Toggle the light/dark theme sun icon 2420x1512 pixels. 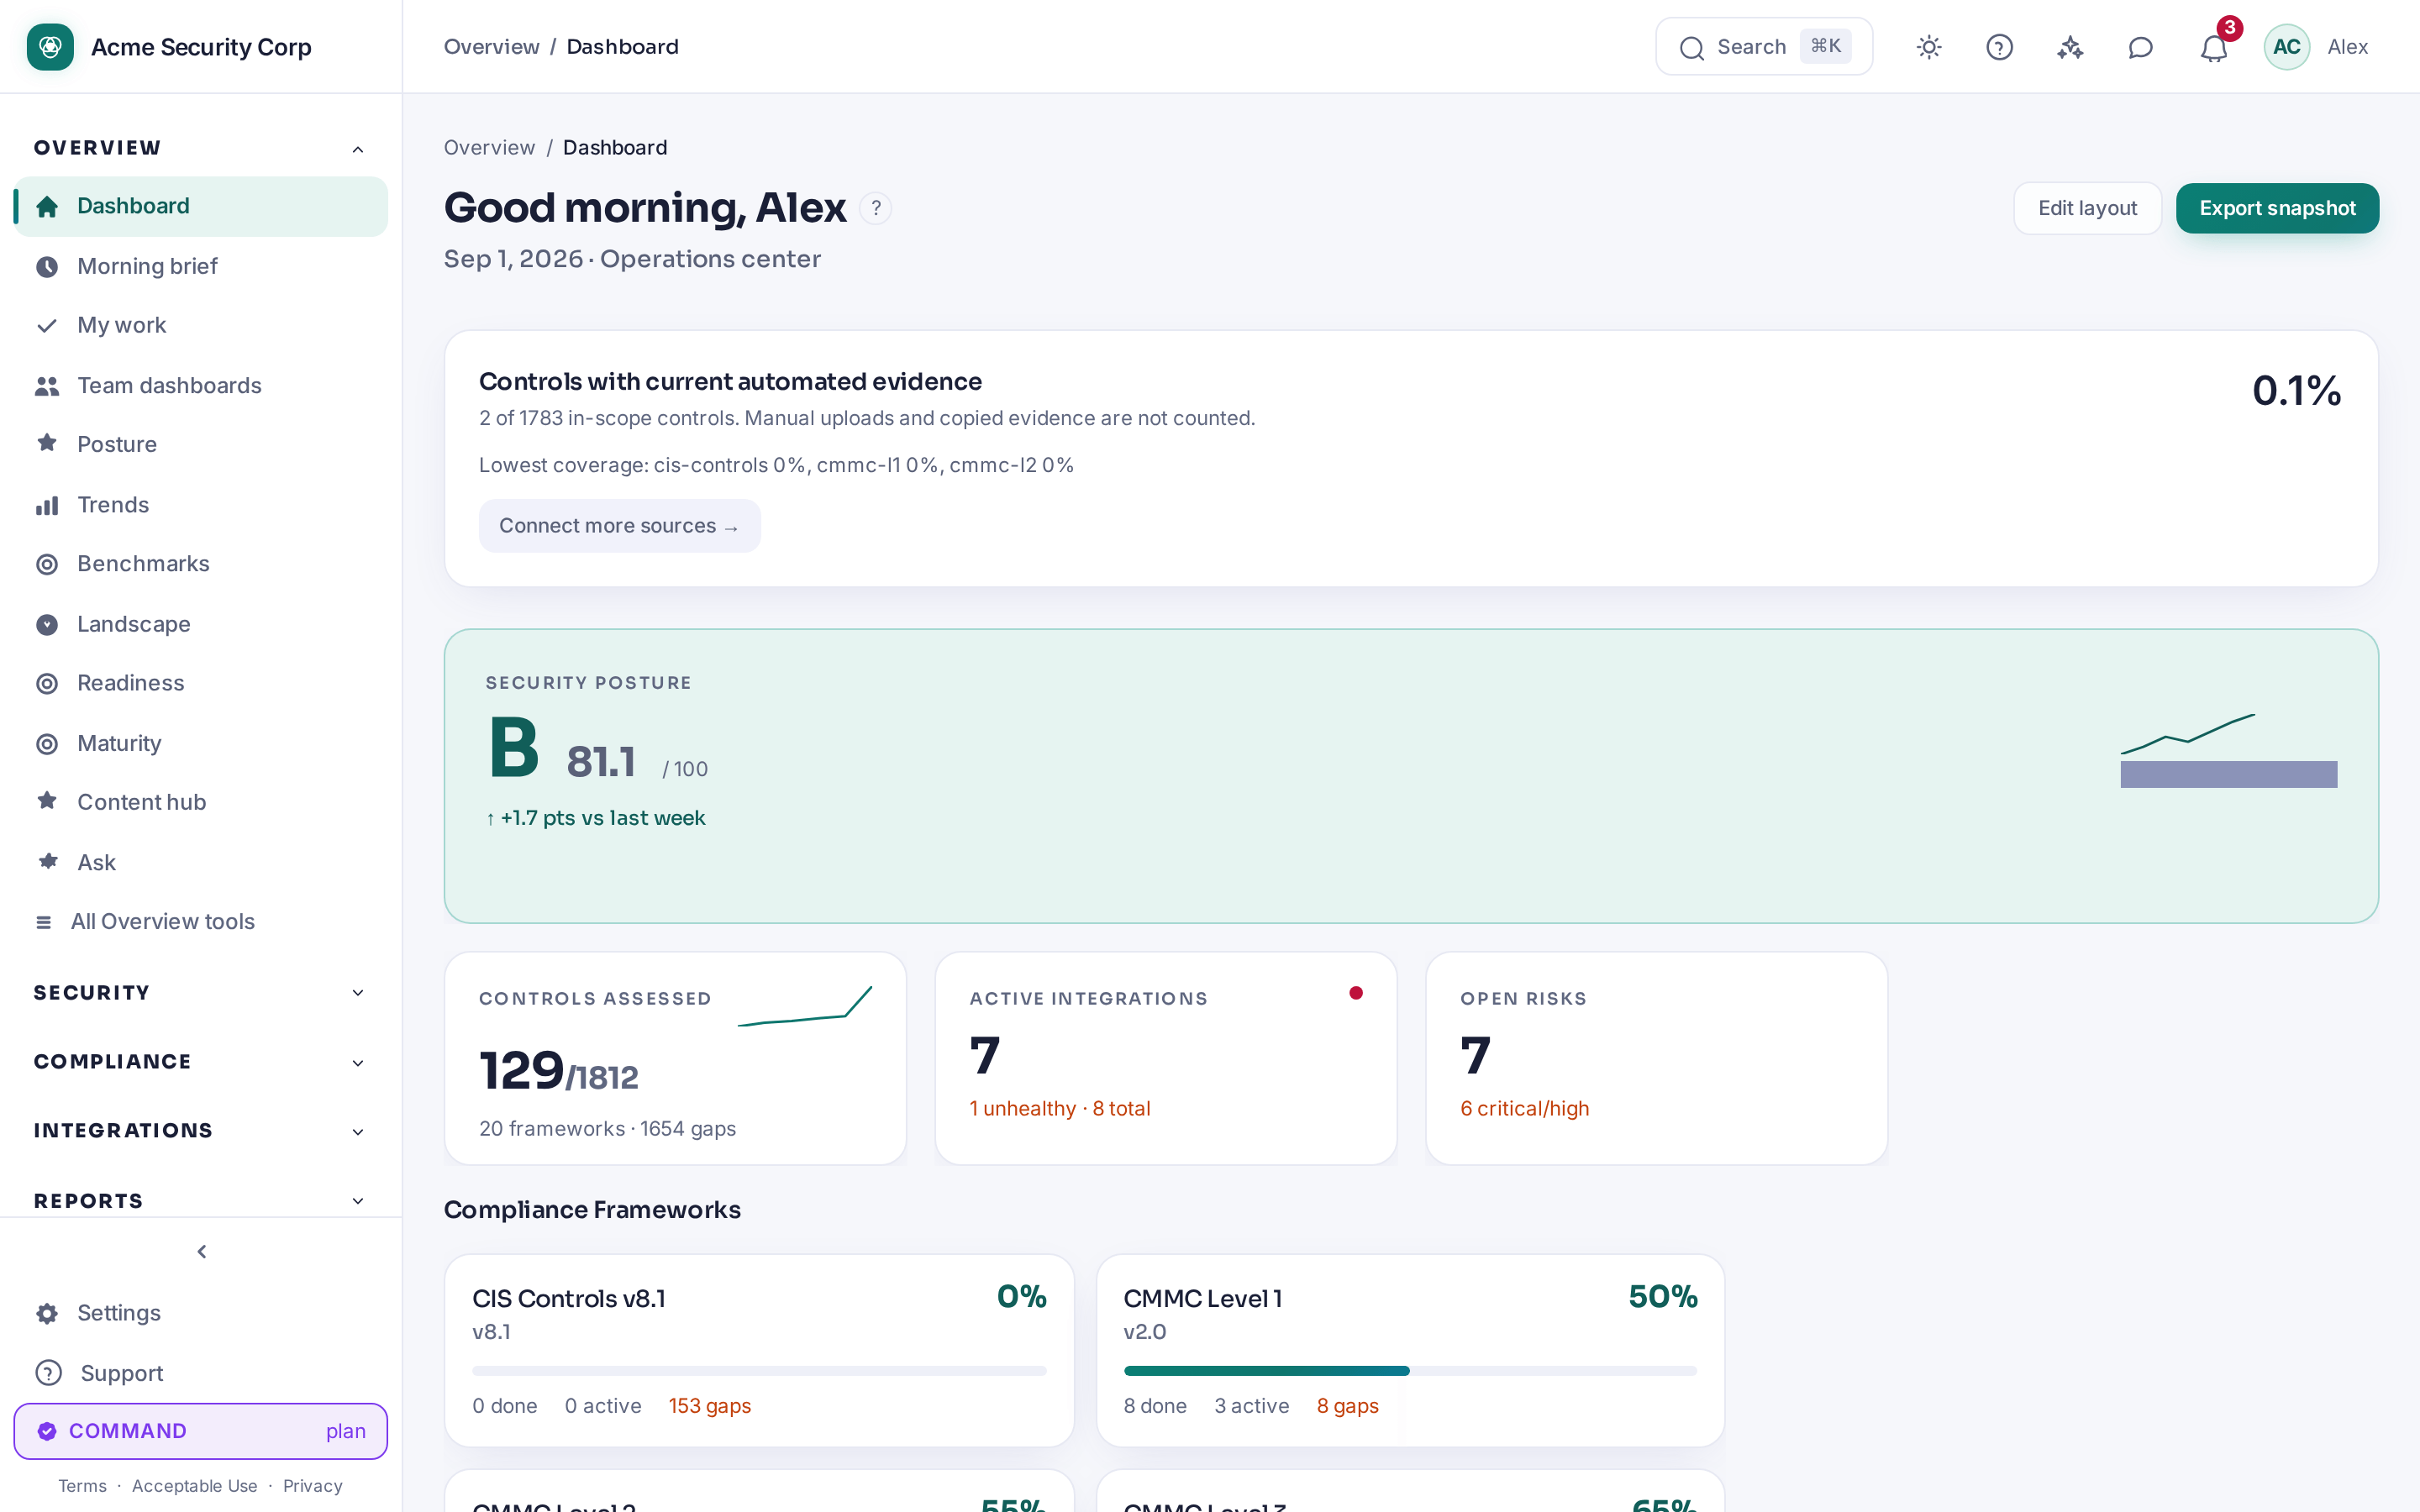(x=1929, y=47)
